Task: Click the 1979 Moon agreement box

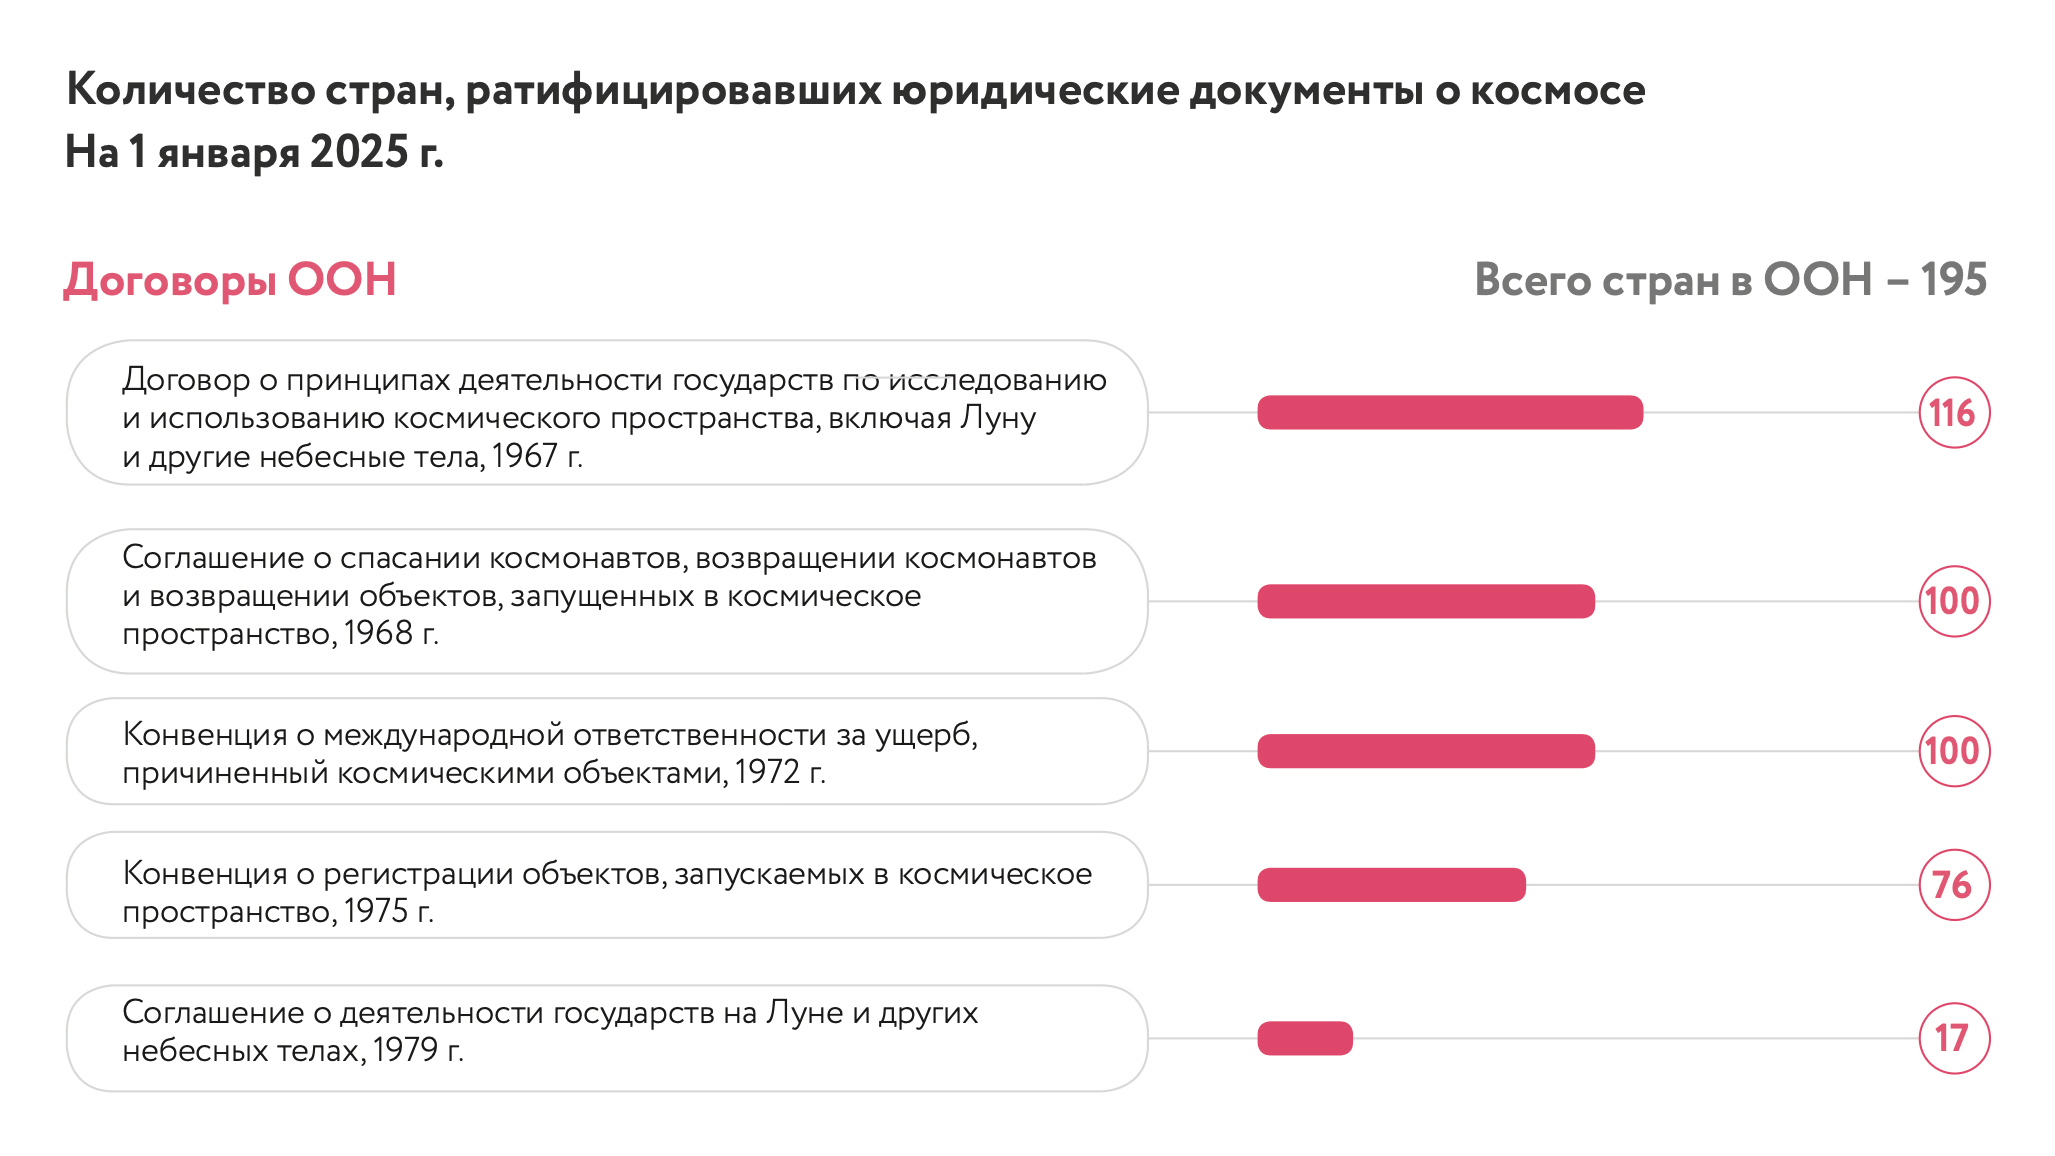Action: 606,1038
